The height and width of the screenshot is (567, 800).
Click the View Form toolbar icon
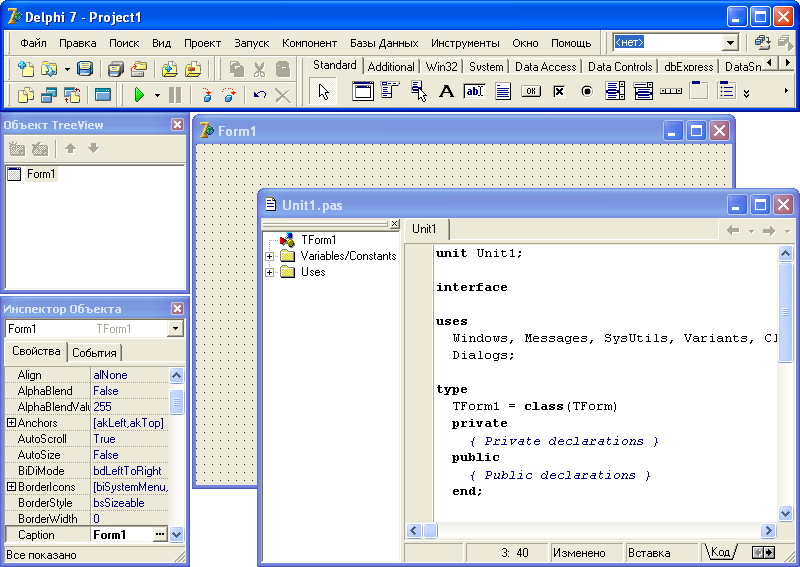click(x=49, y=94)
